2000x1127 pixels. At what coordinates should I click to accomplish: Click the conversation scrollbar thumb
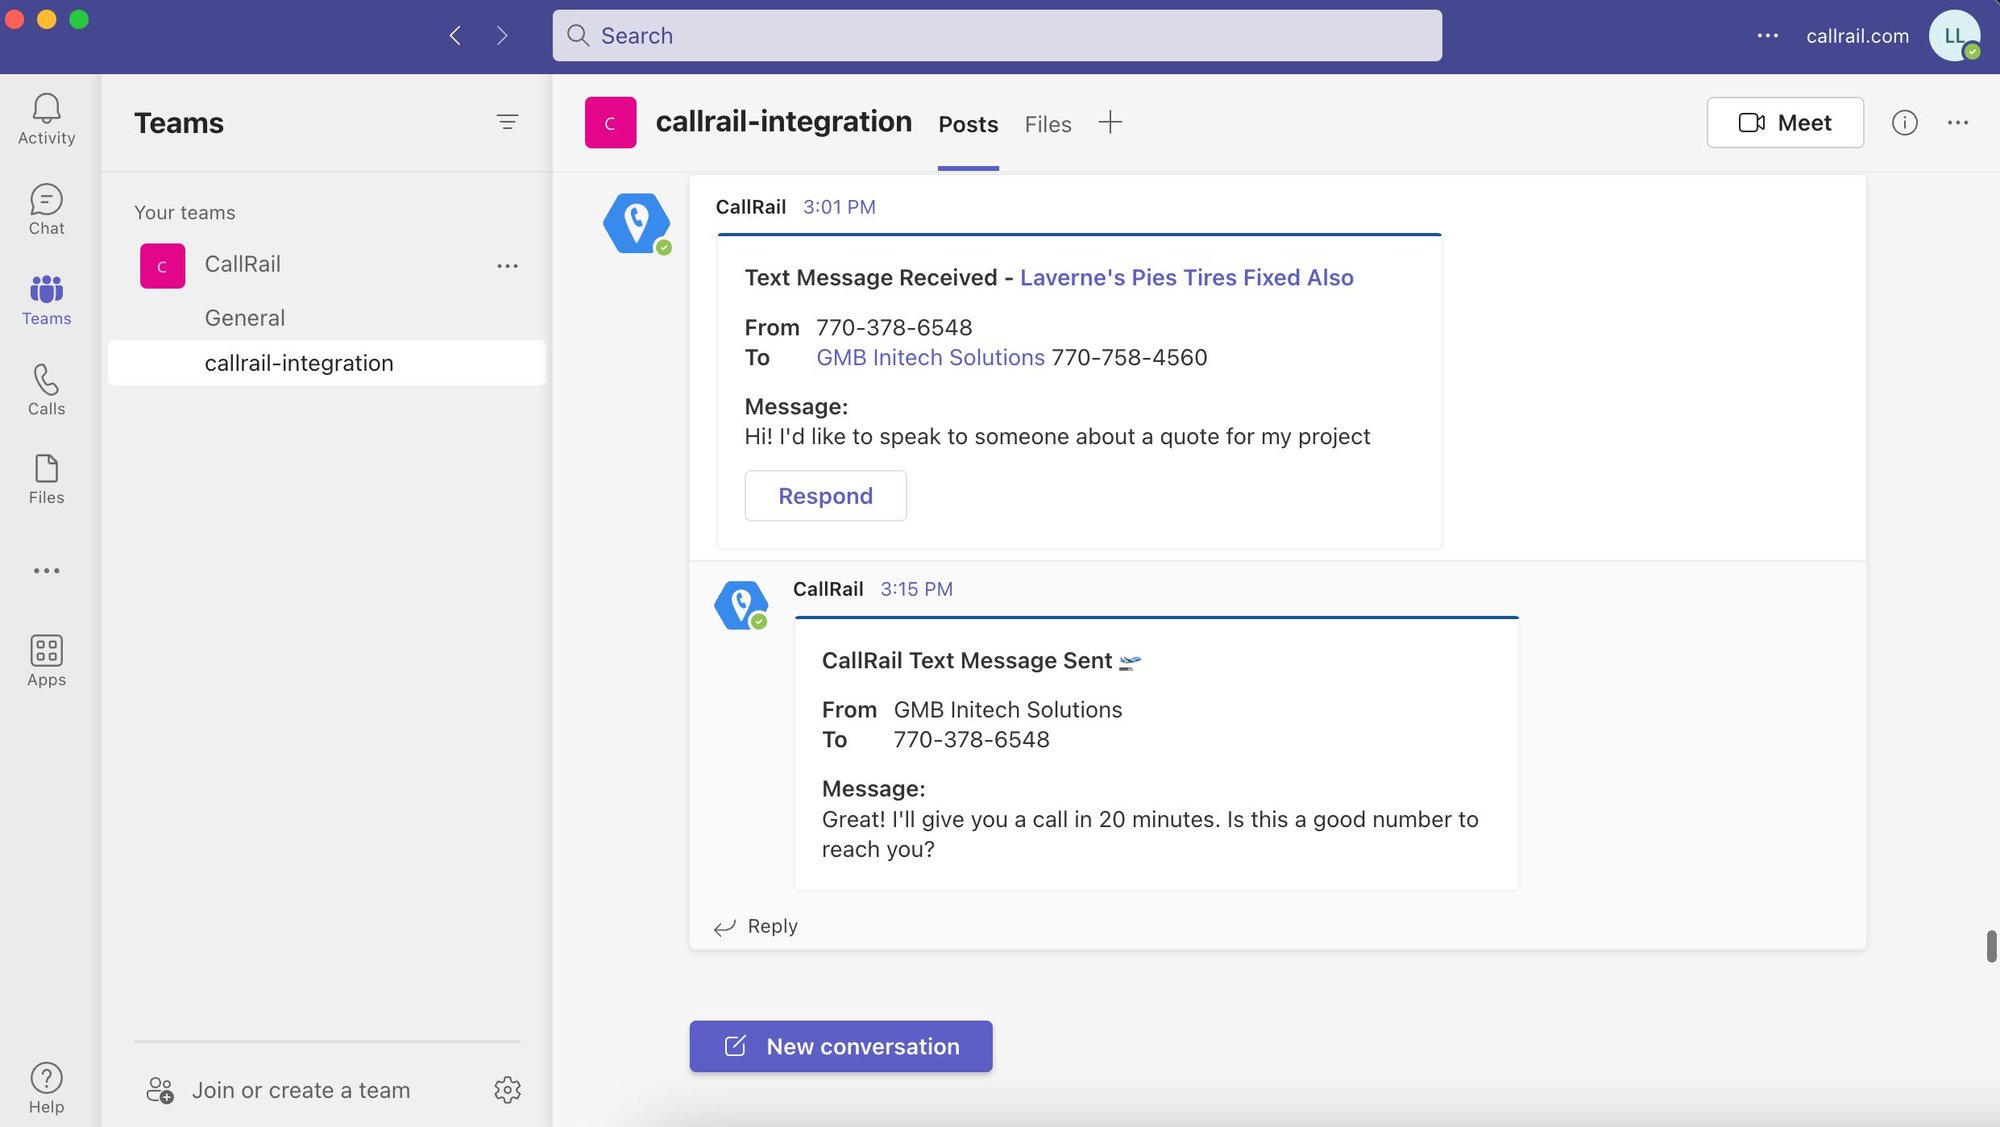(x=1991, y=945)
